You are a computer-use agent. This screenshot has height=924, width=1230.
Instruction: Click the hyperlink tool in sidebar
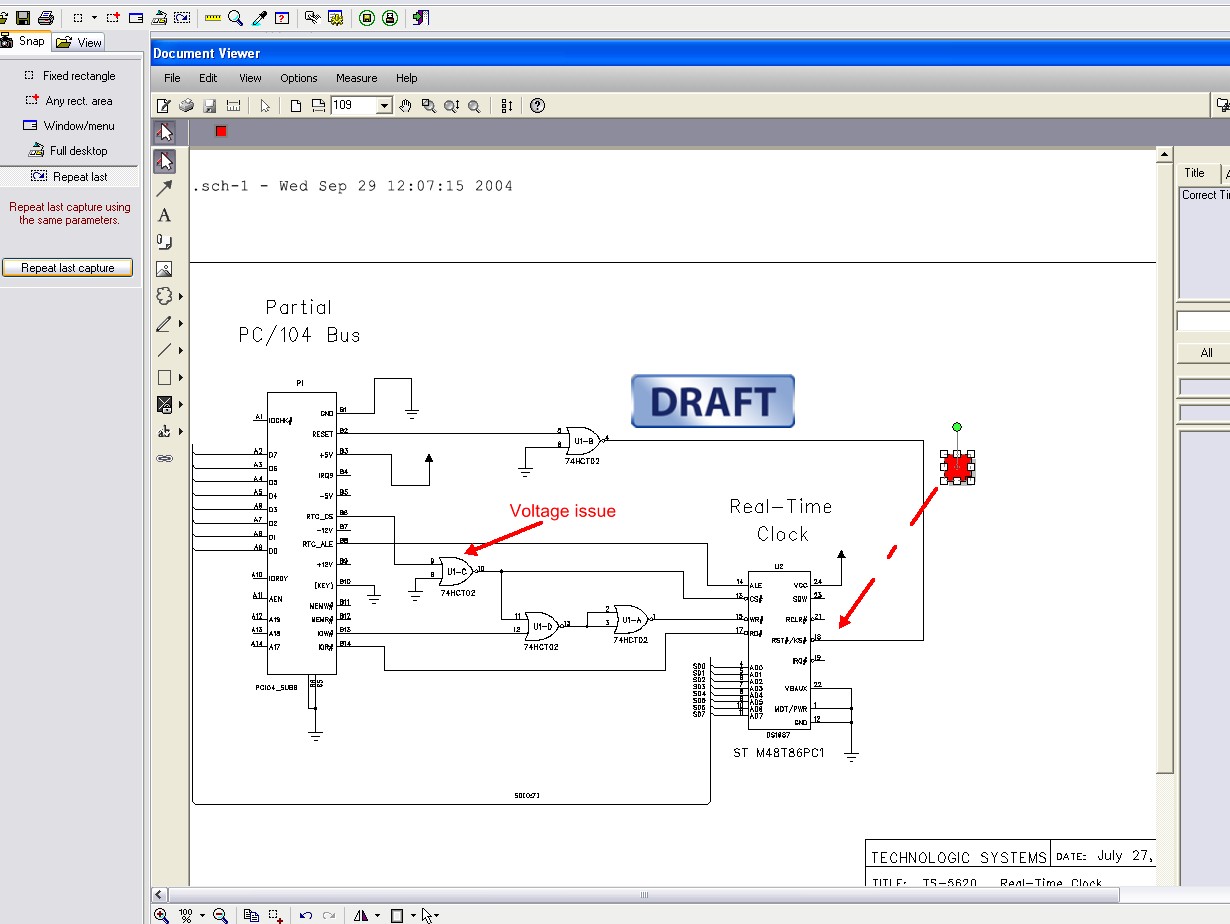165,458
